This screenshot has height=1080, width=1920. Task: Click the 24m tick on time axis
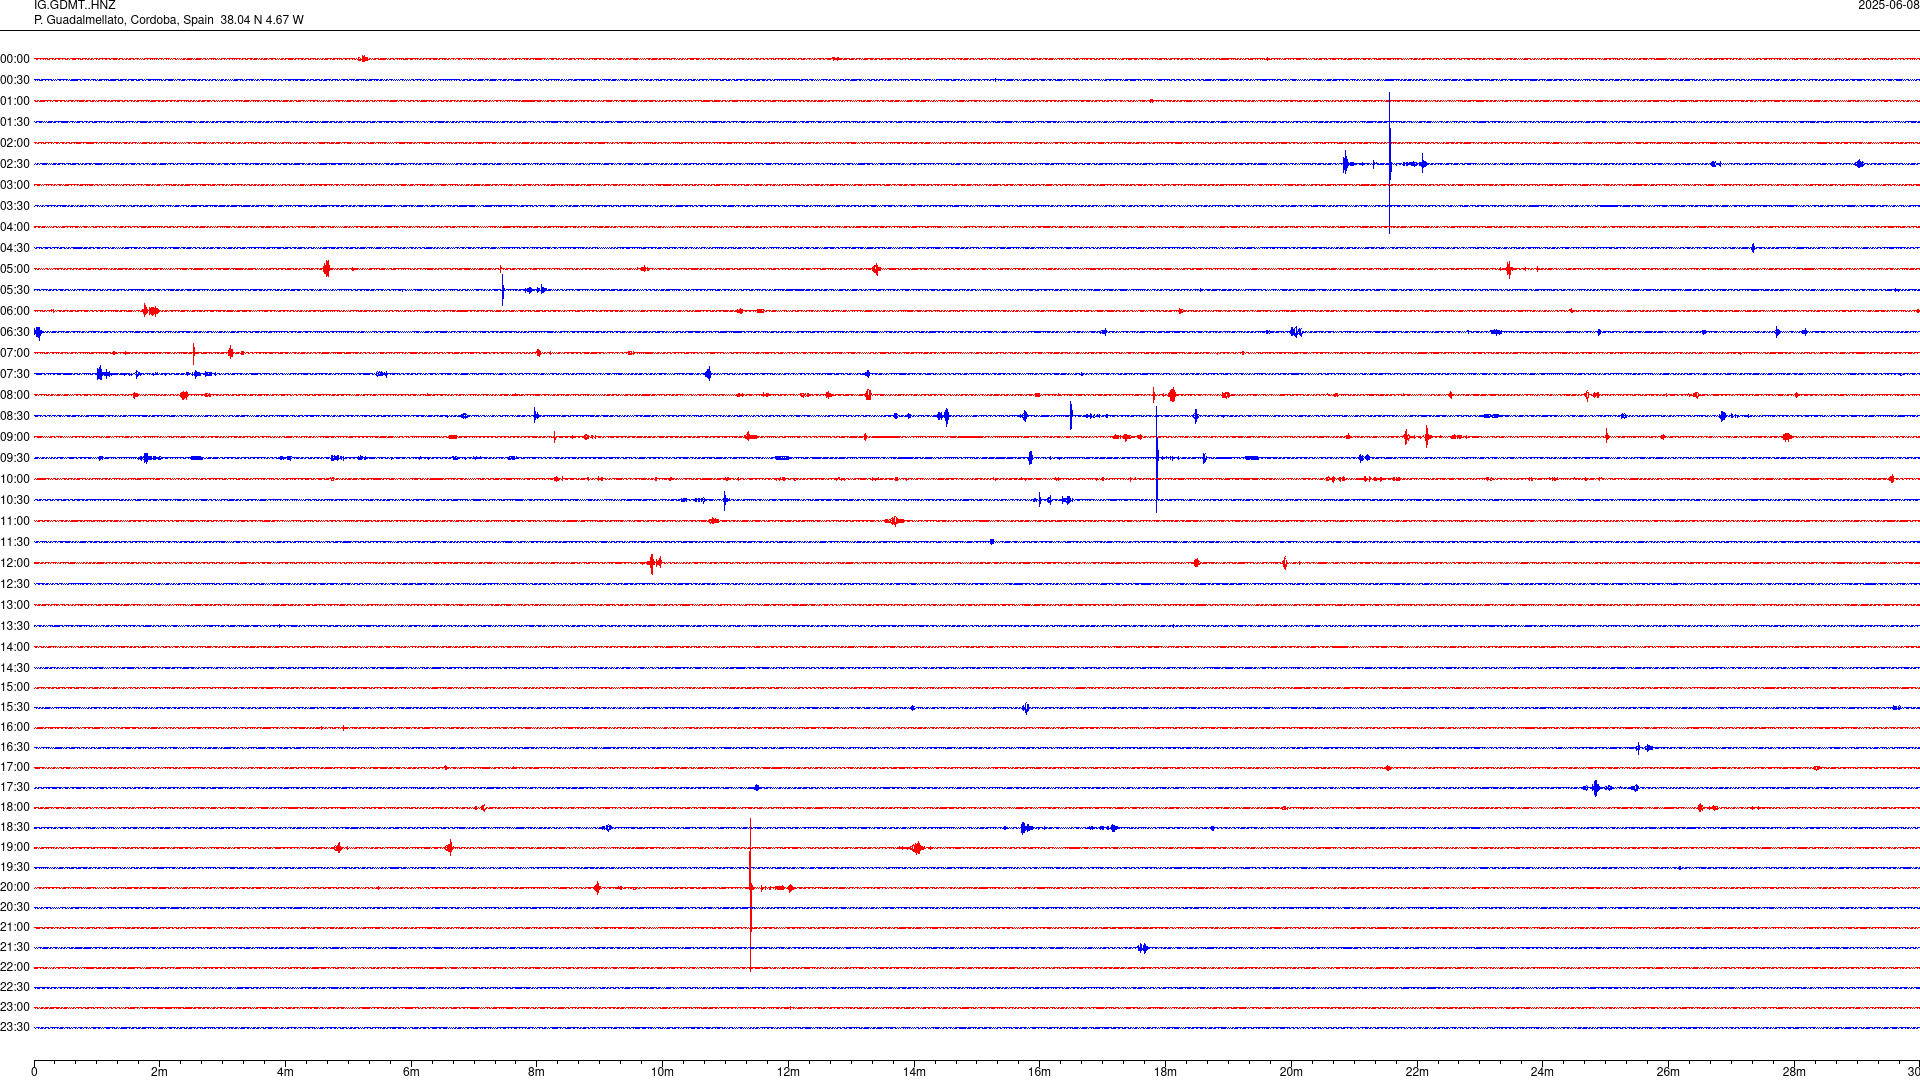point(1542,1072)
